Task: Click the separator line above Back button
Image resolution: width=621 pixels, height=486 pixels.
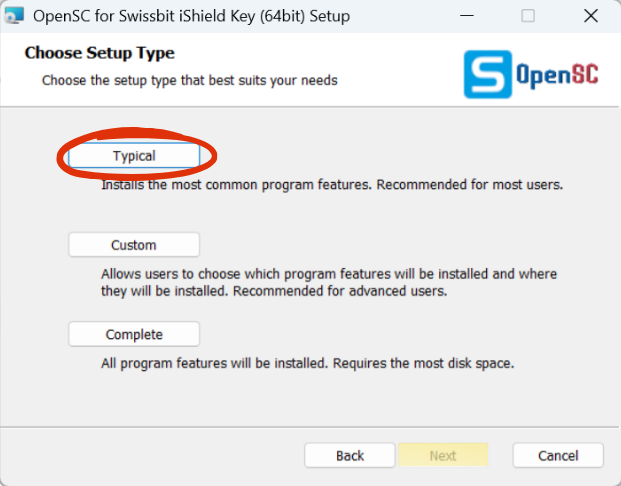Action: click(309, 427)
